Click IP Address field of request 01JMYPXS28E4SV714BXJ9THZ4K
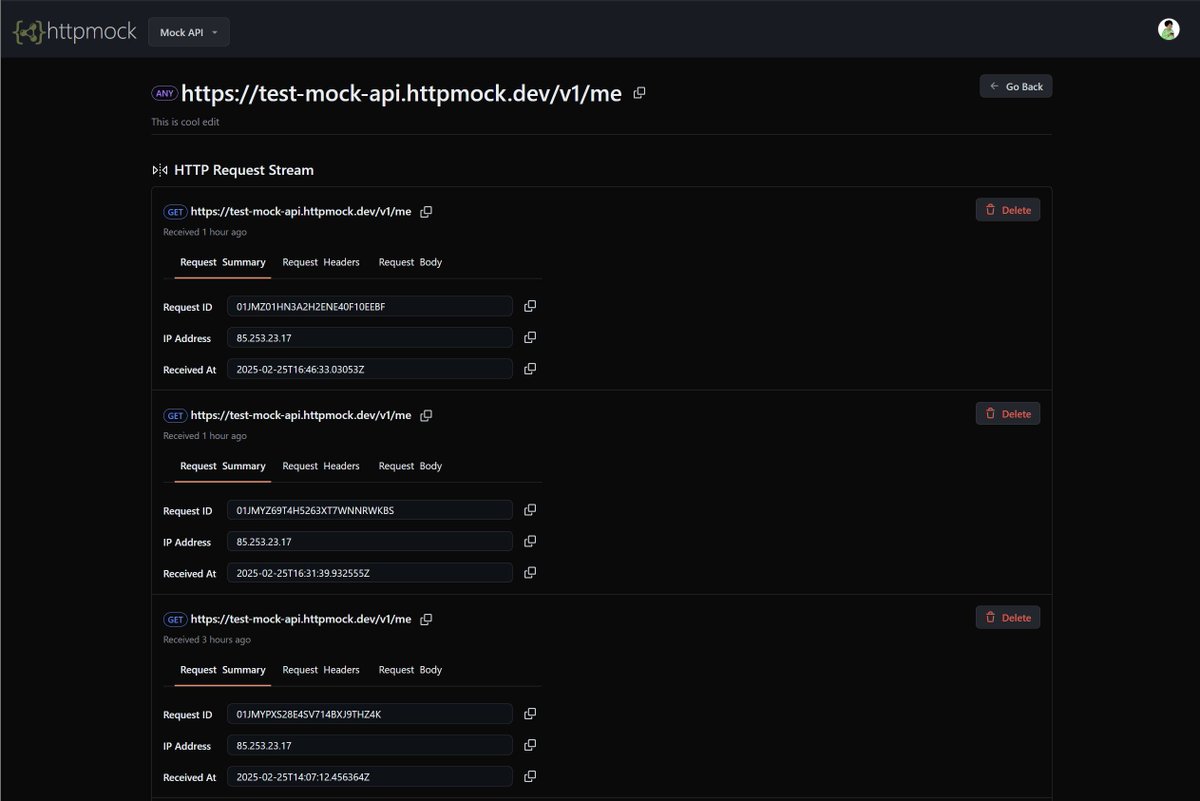Image resolution: width=1200 pixels, height=801 pixels. [370, 746]
